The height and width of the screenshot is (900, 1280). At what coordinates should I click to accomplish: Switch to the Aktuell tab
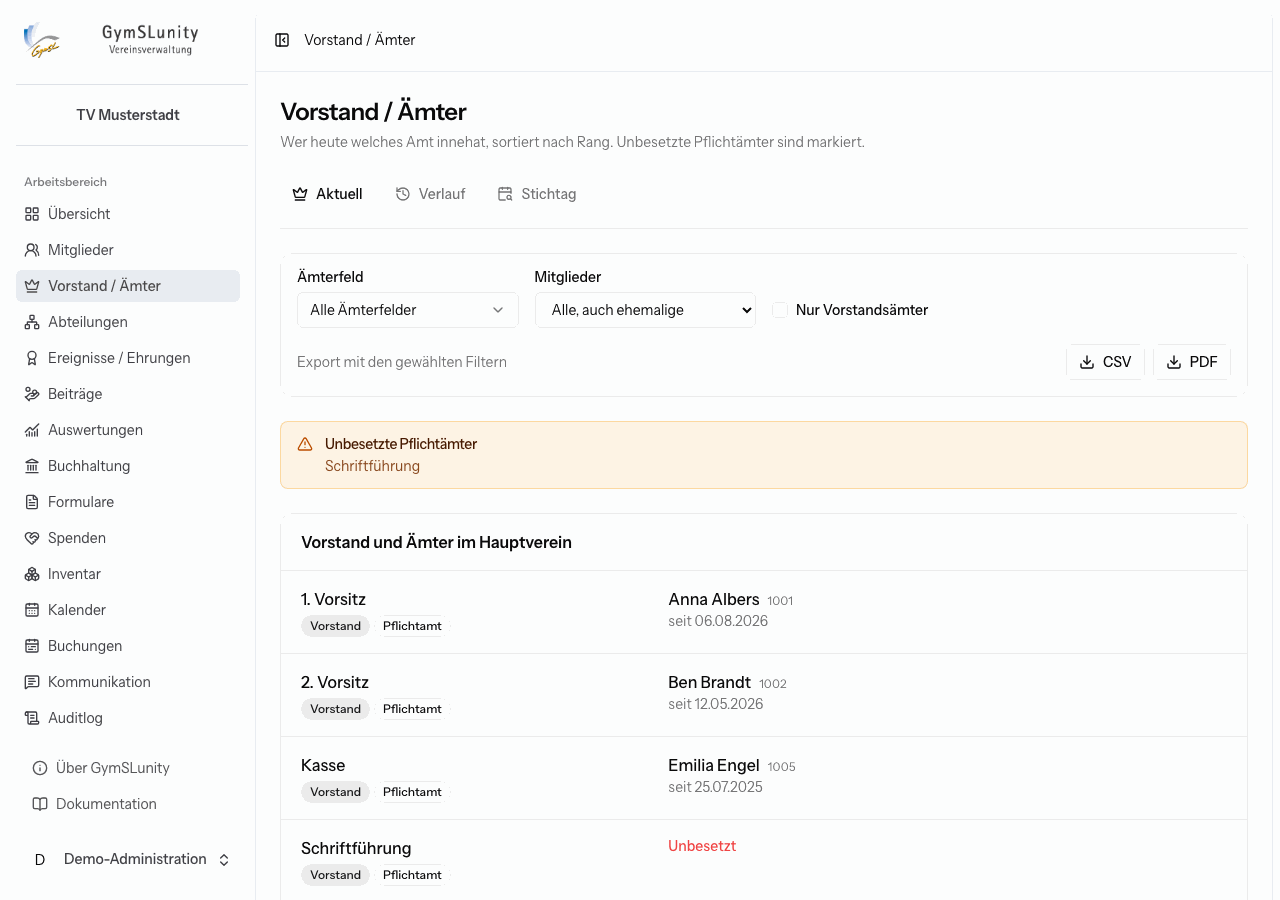327,194
